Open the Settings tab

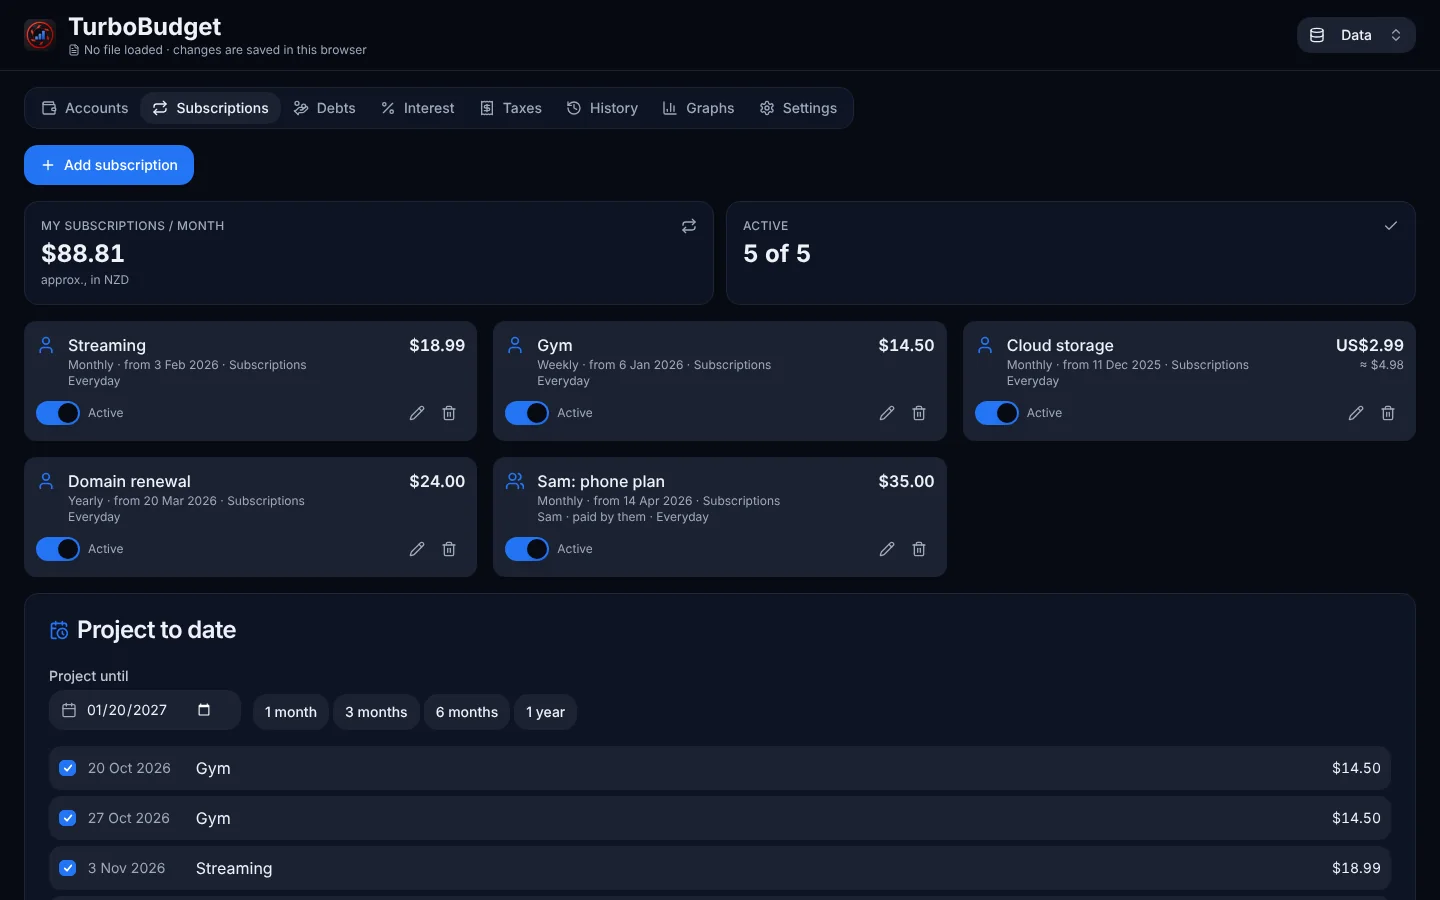point(798,108)
